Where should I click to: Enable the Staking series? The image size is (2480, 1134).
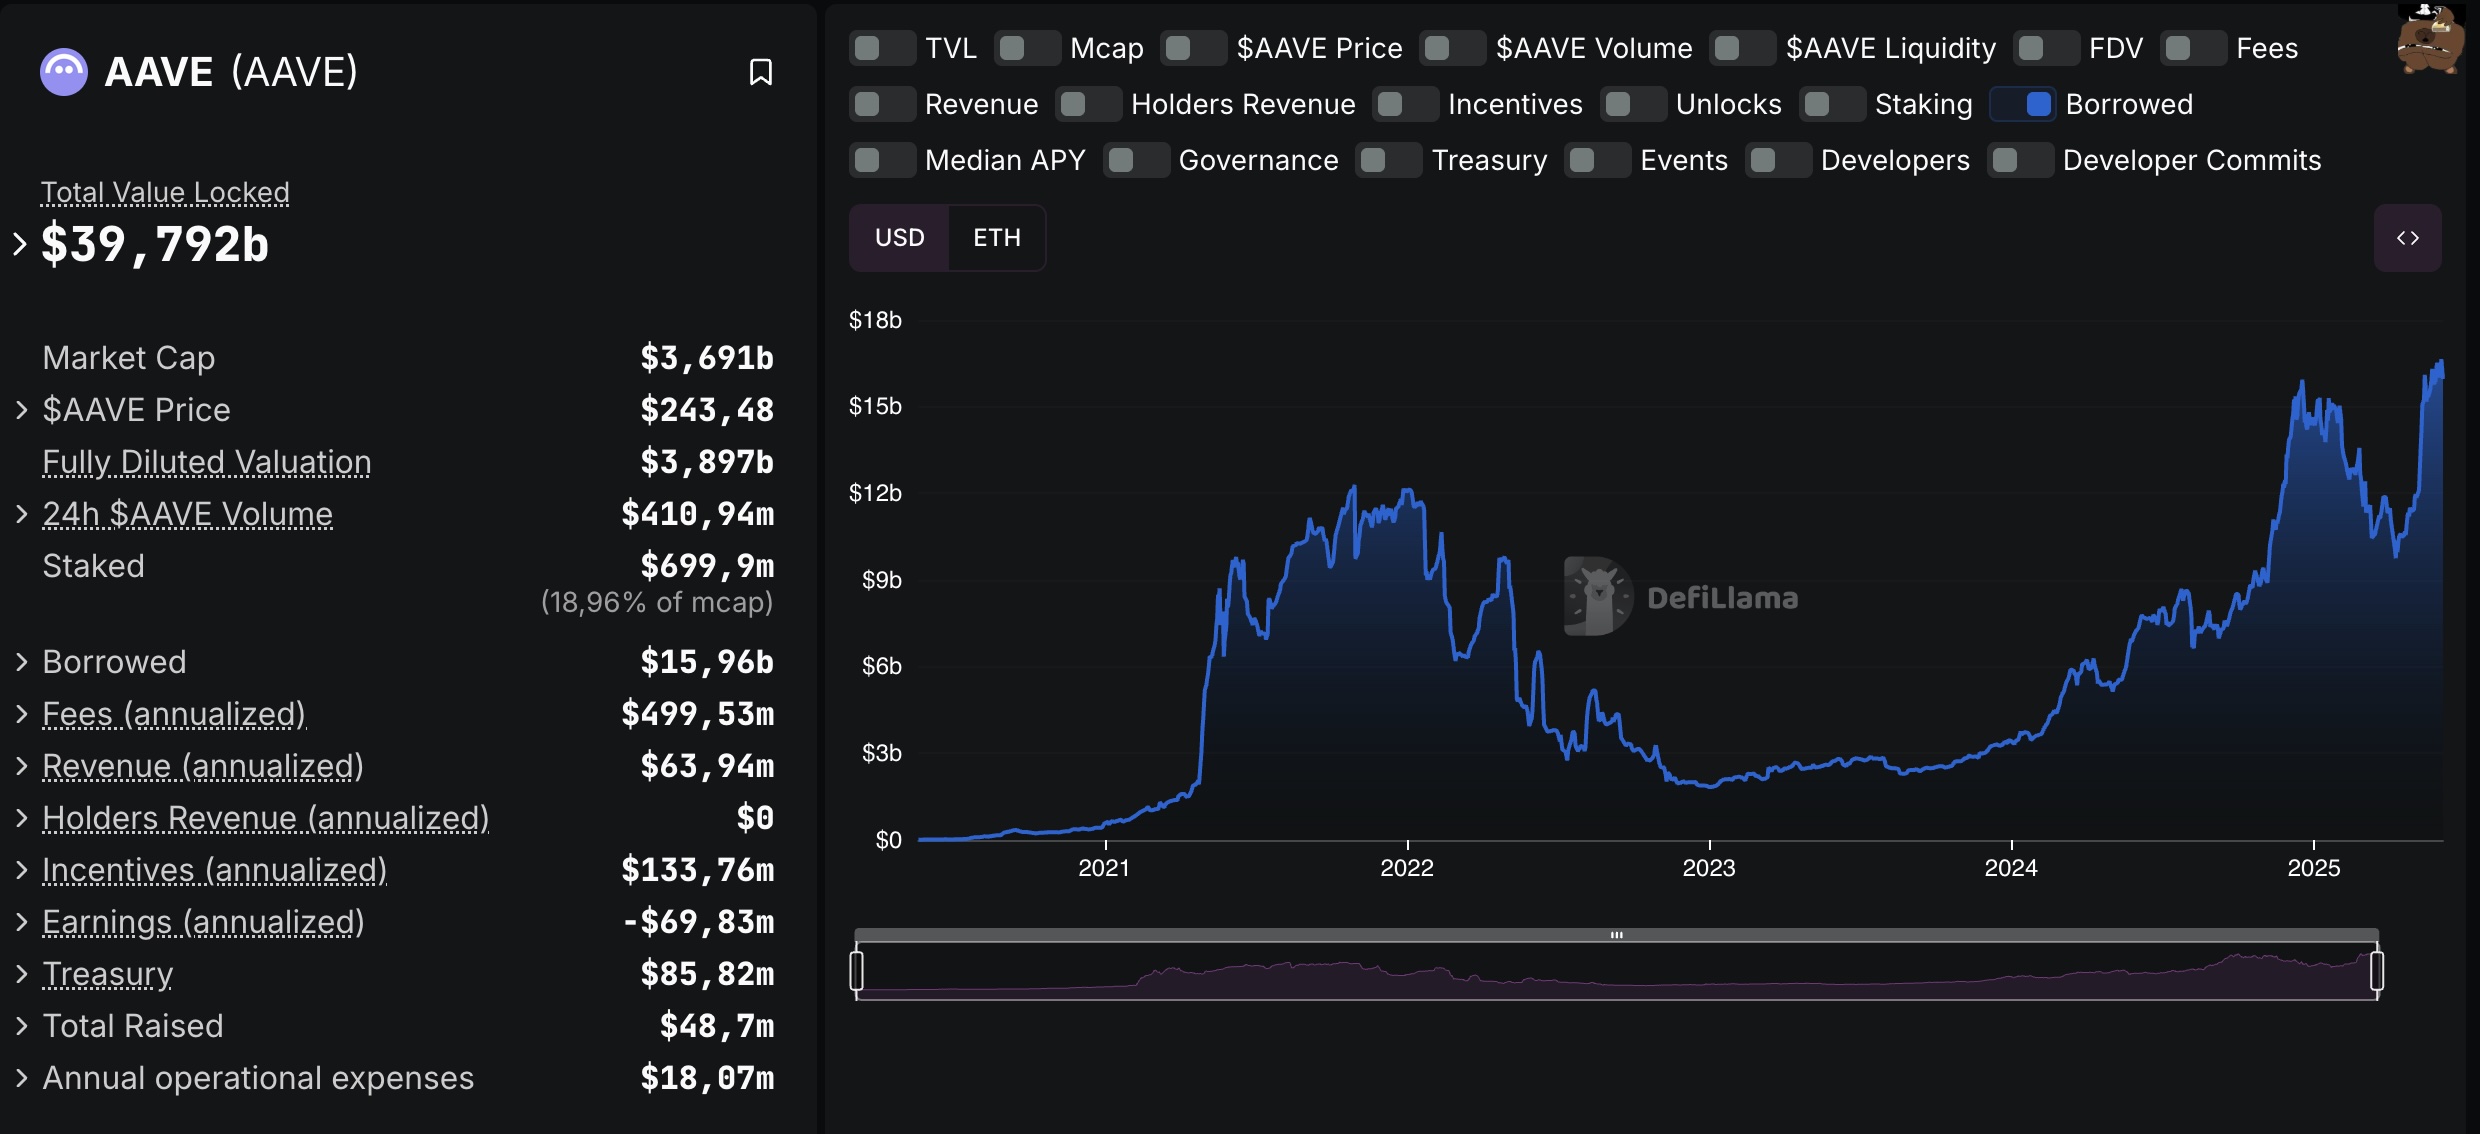(x=1833, y=104)
